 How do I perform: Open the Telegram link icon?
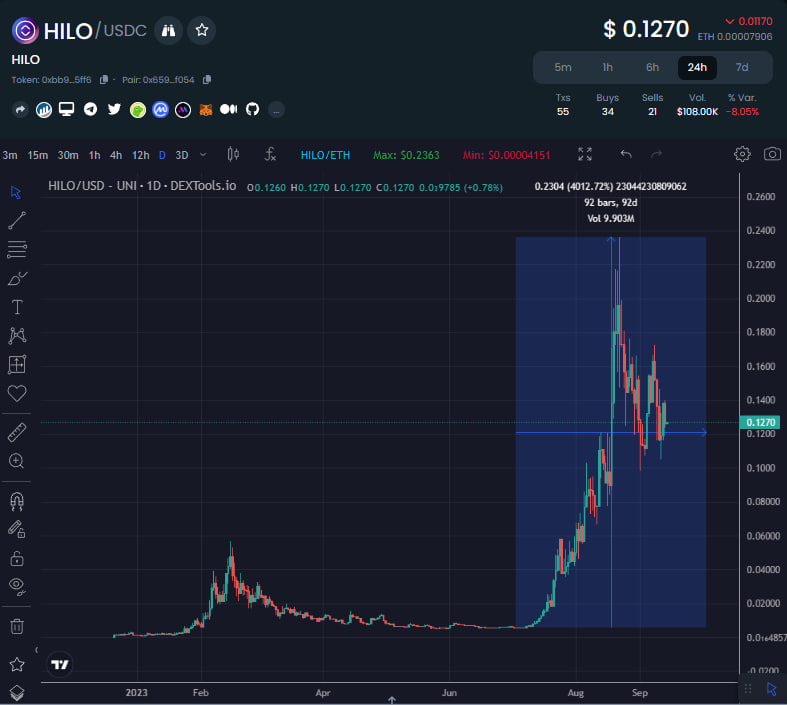pyautogui.click(x=90, y=109)
